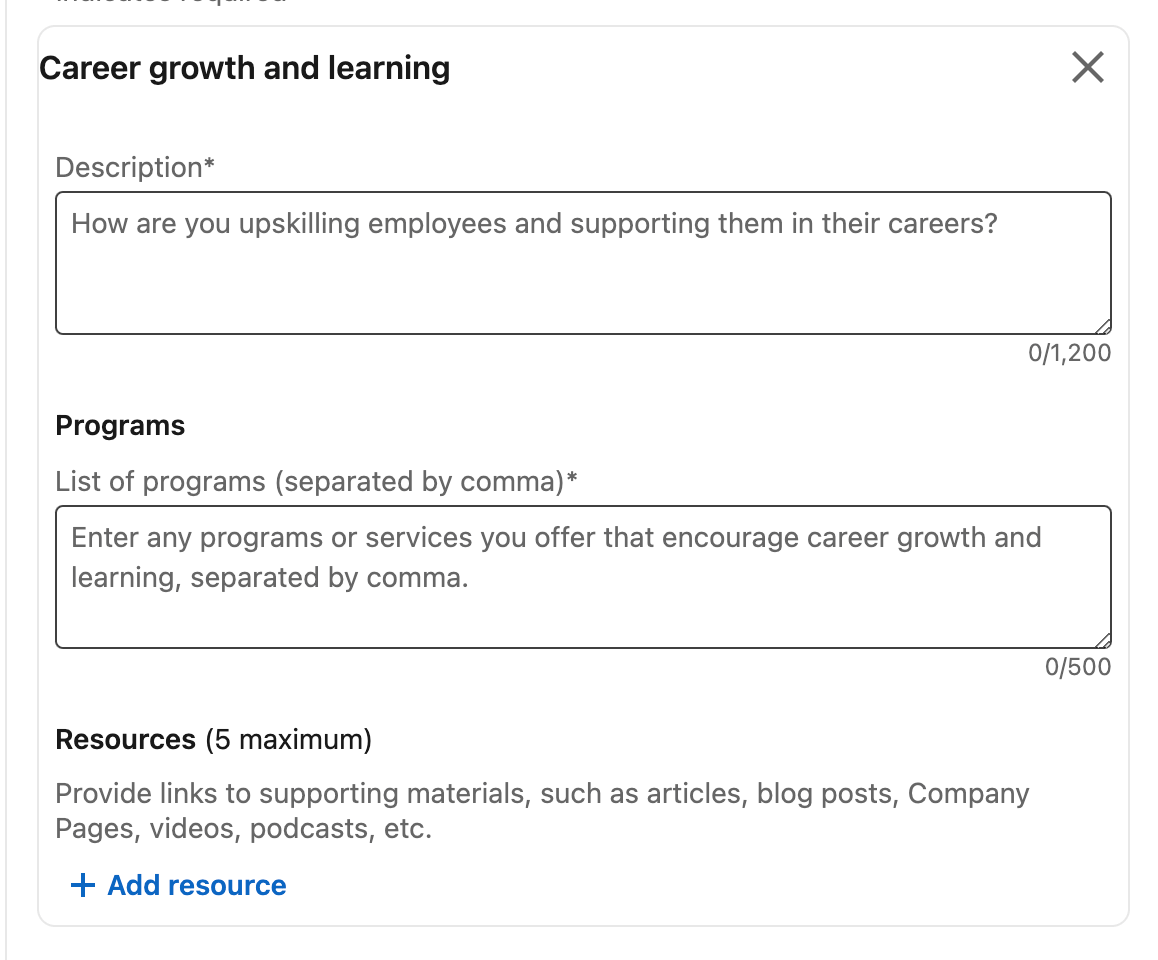Click the blue Add resource text
The height and width of the screenshot is (960, 1158).
pos(196,885)
